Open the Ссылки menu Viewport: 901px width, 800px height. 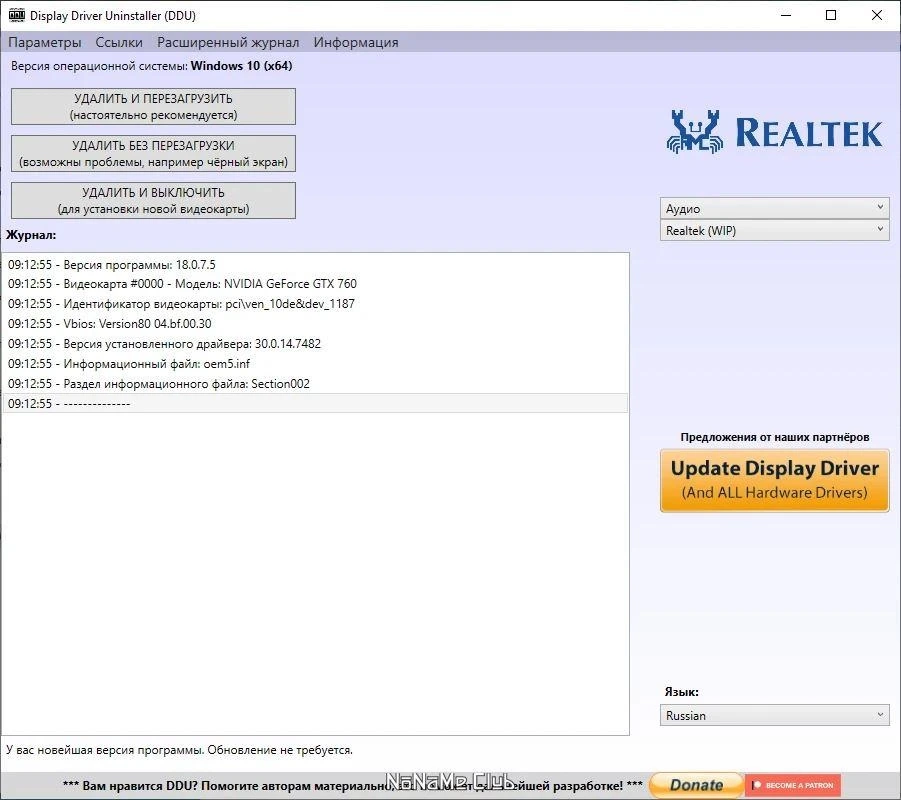119,42
